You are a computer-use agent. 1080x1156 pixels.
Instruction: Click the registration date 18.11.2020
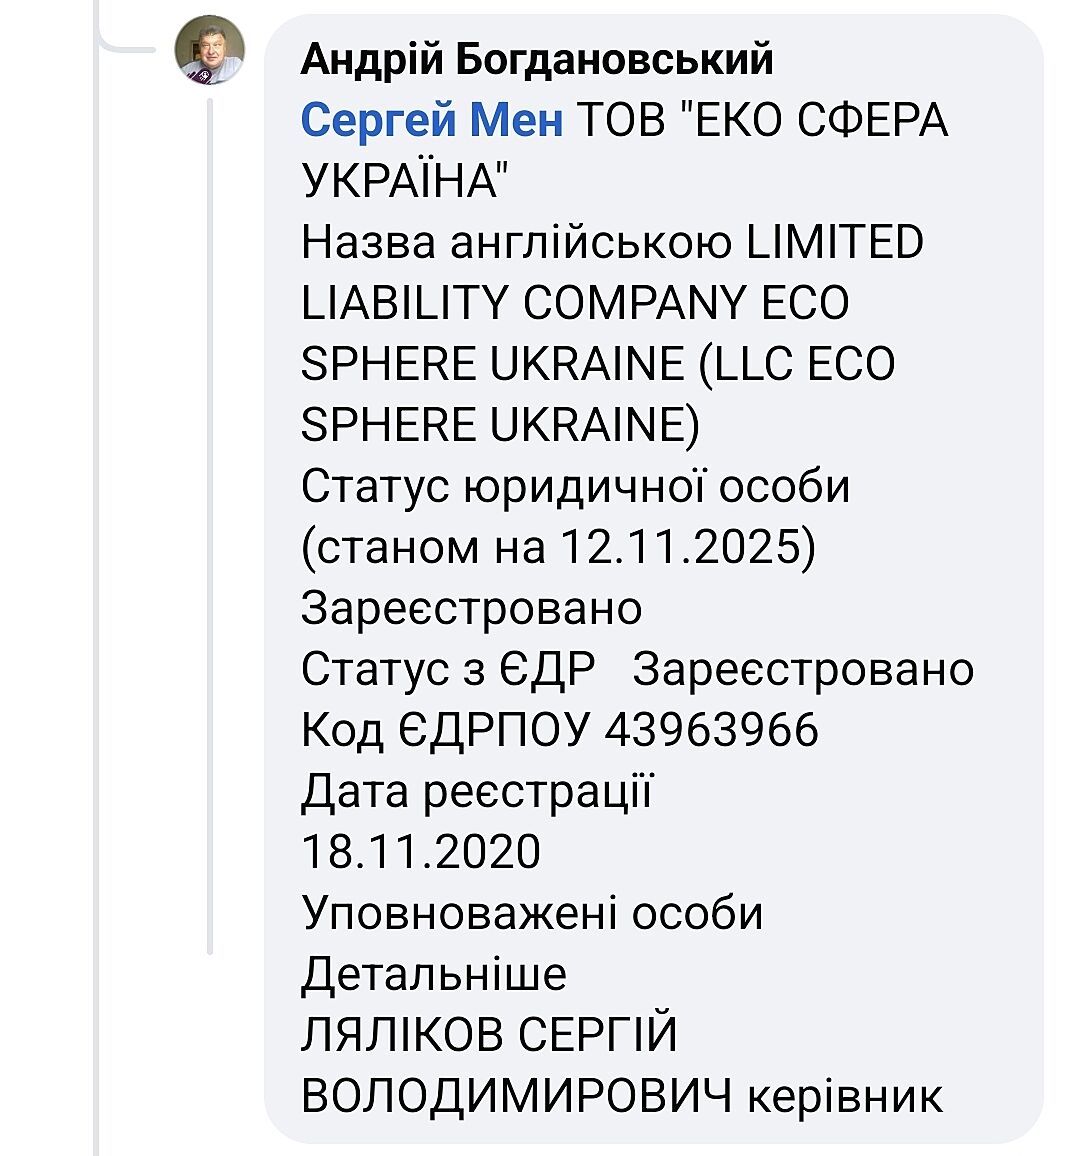click(420, 852)
